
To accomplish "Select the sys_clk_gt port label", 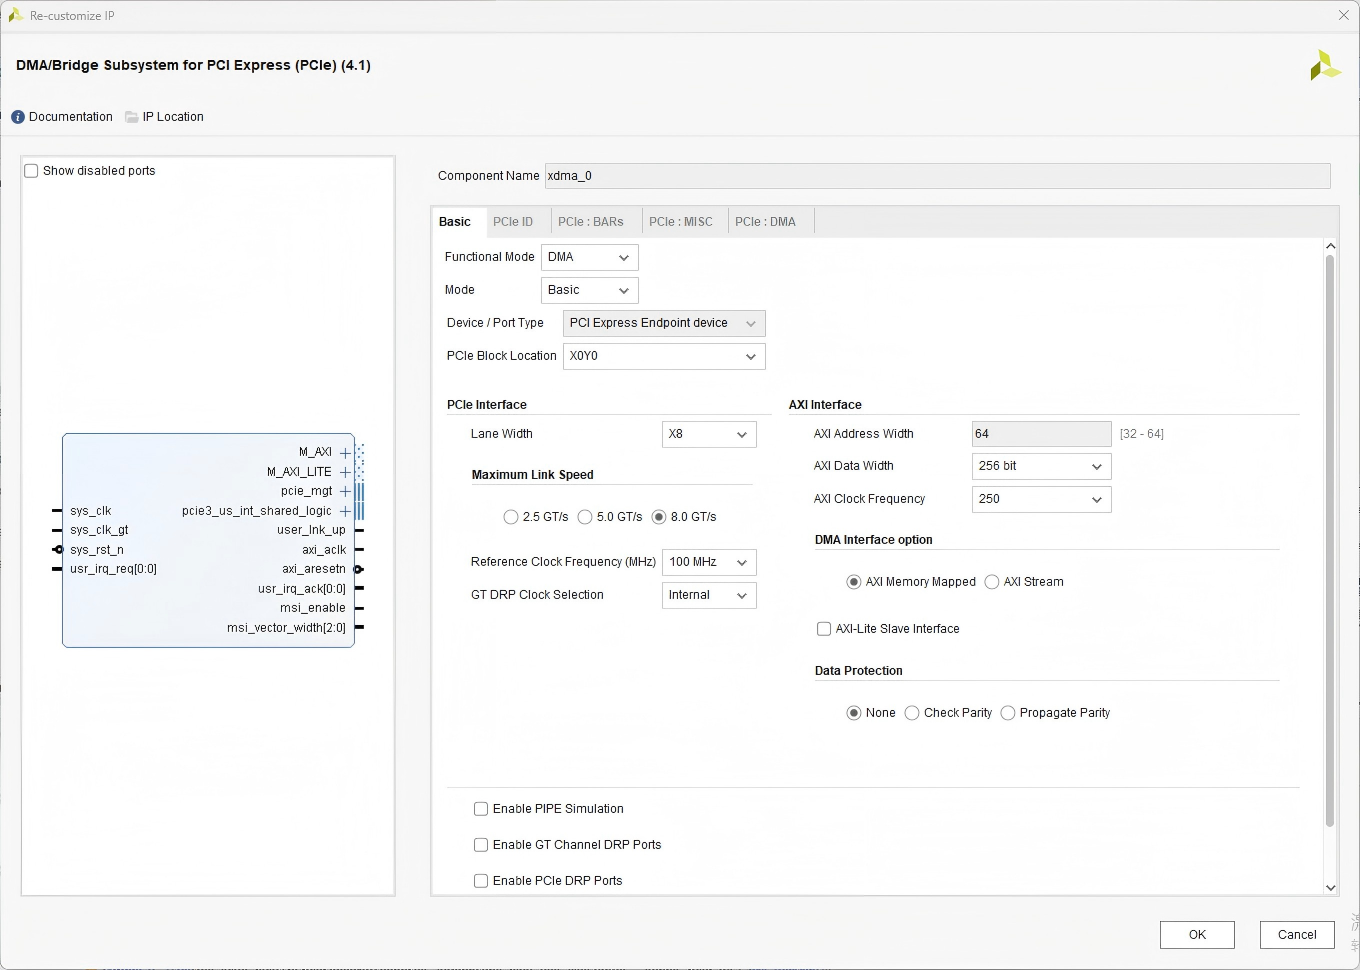I will pos(99,530).
